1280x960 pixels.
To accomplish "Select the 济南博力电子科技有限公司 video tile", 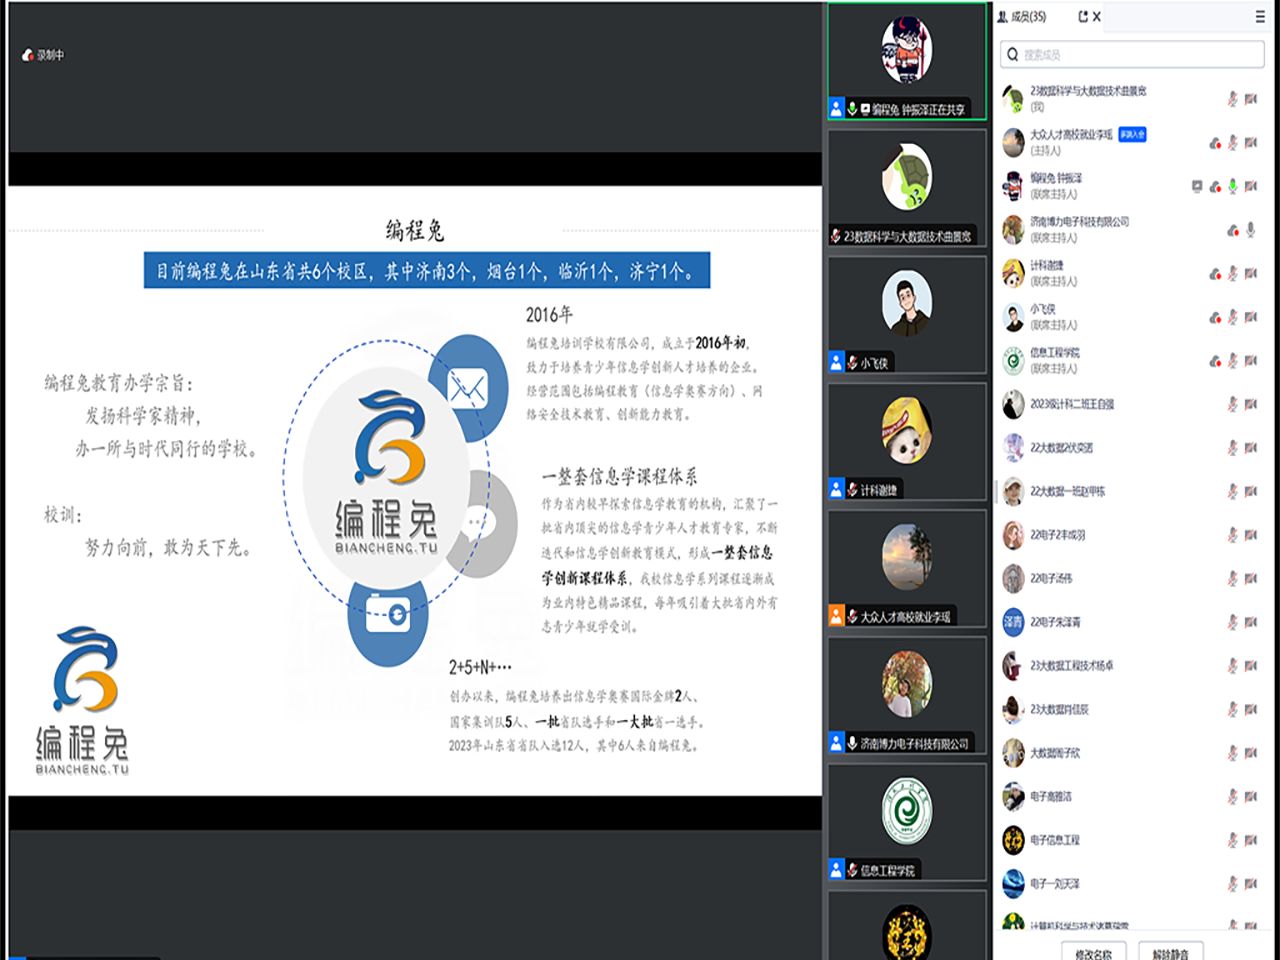I will coord(907,695).
